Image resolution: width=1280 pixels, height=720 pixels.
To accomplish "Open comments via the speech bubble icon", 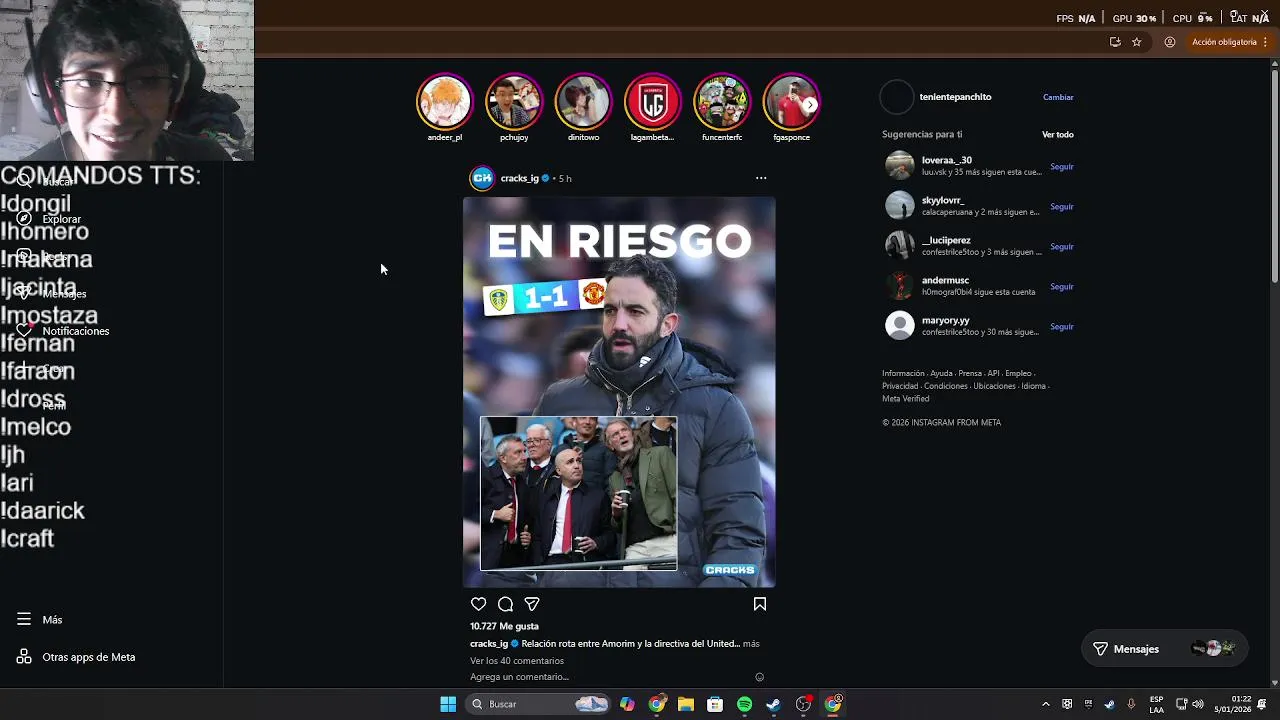I will click(x=505, y=604).
